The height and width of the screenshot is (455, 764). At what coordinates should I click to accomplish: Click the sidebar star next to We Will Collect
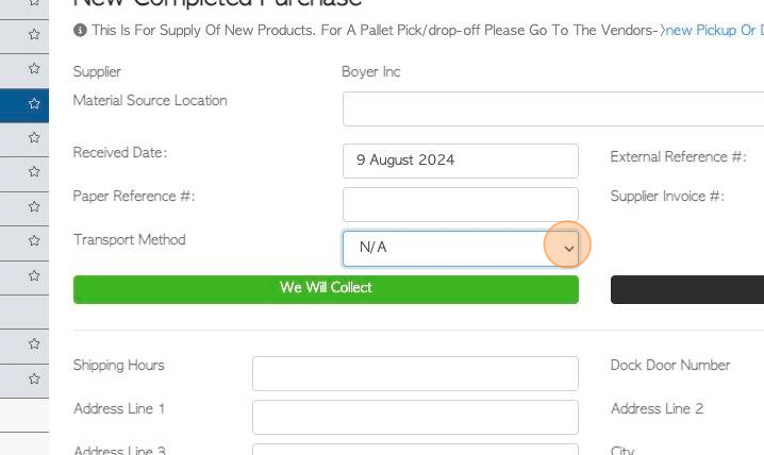[x=34, y=276]
